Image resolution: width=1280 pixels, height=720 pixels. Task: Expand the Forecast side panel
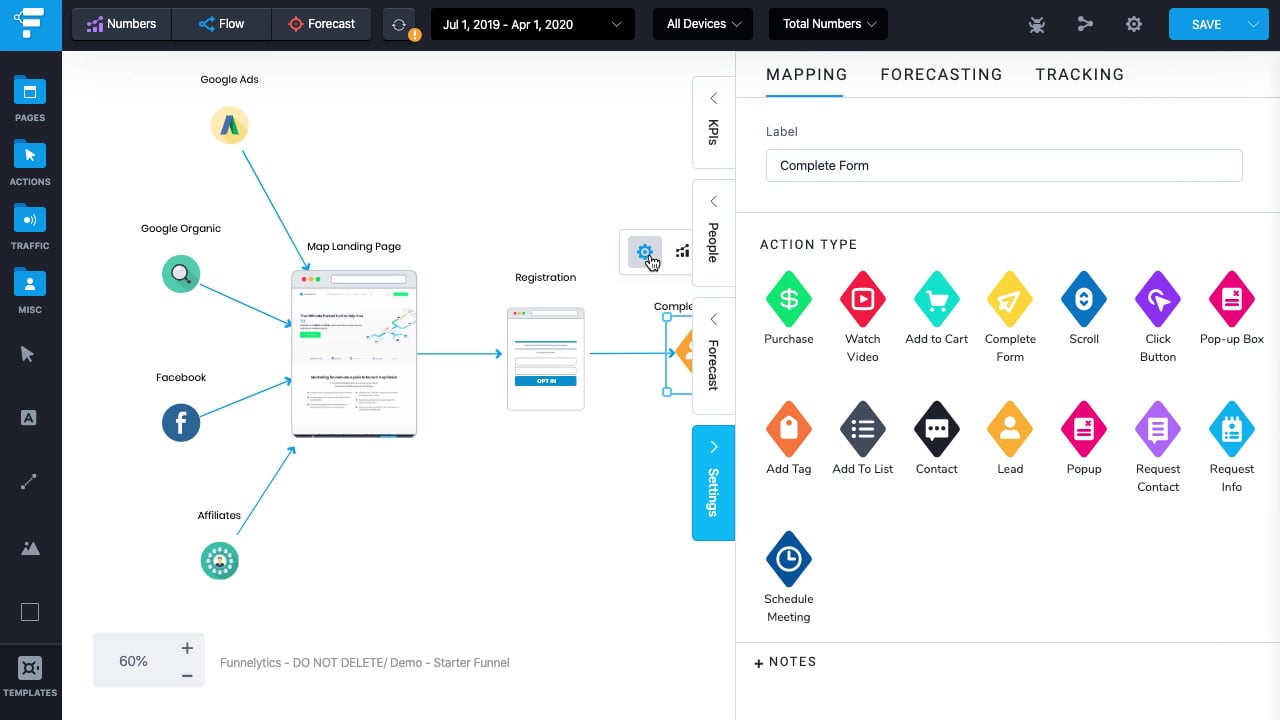point(713,355)
